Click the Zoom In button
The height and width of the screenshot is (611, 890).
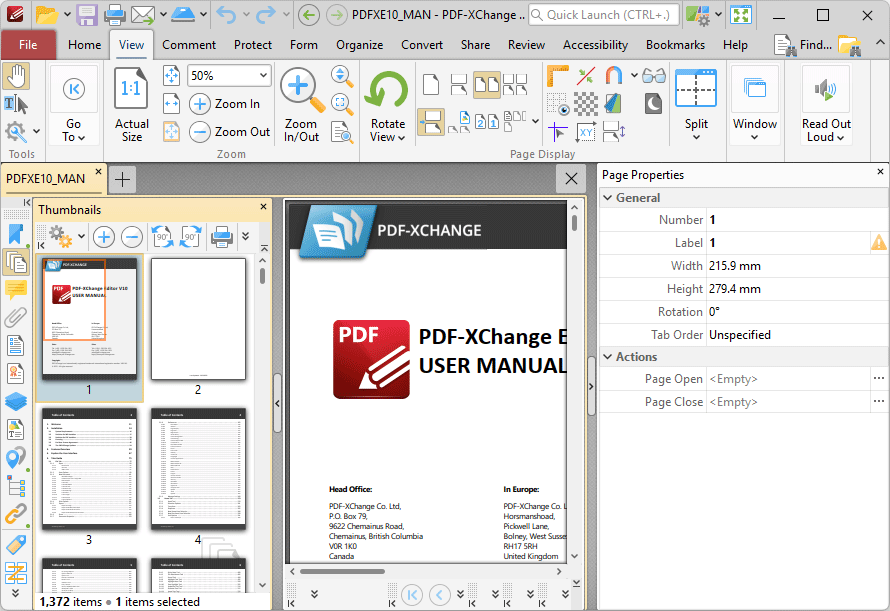[x=224, y=104]
